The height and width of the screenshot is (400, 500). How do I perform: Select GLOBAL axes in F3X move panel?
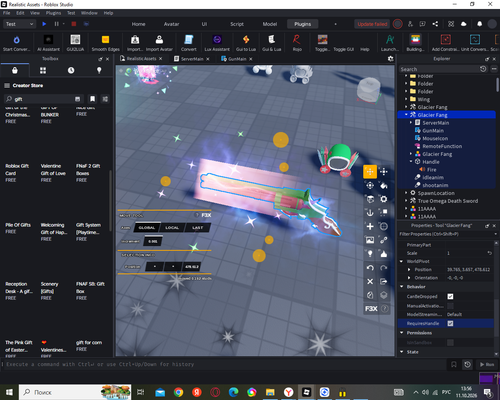[x=147, y=228]
